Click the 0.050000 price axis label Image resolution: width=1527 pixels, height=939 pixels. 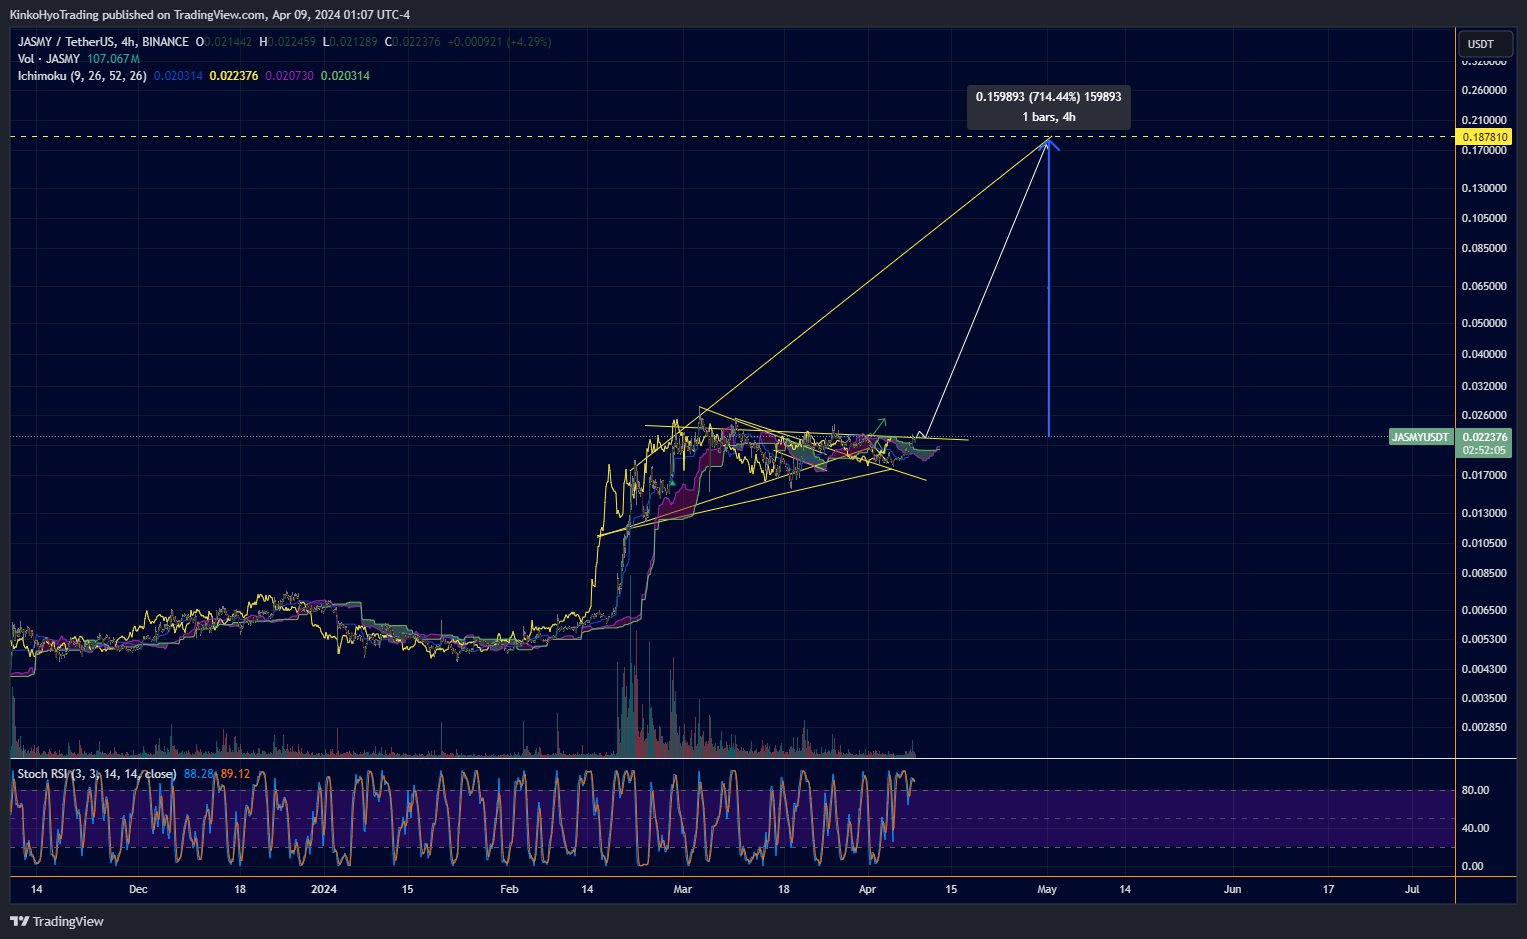pos(1484,323)
